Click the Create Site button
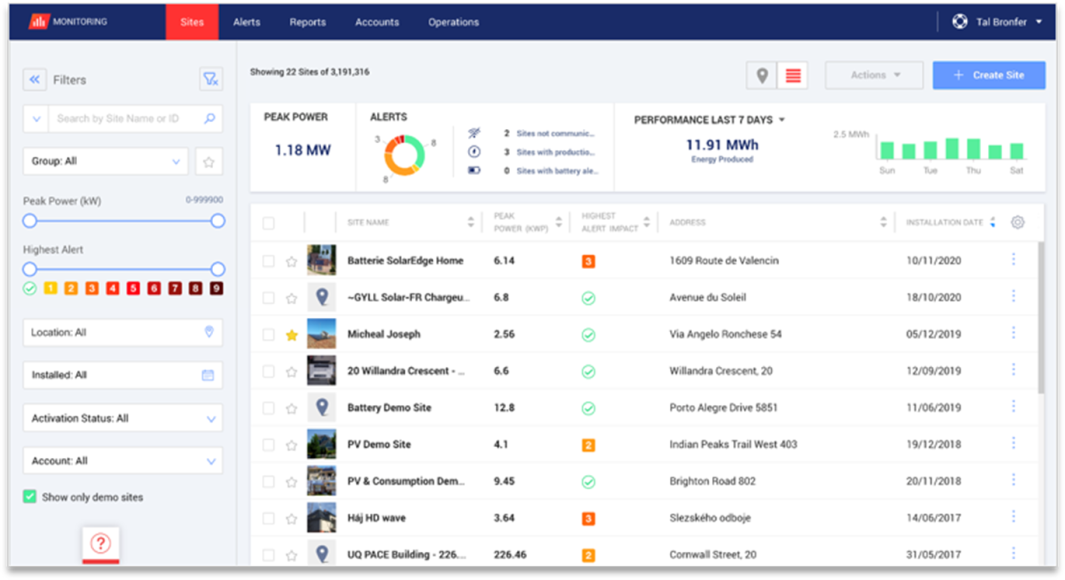 click(988, 75)
